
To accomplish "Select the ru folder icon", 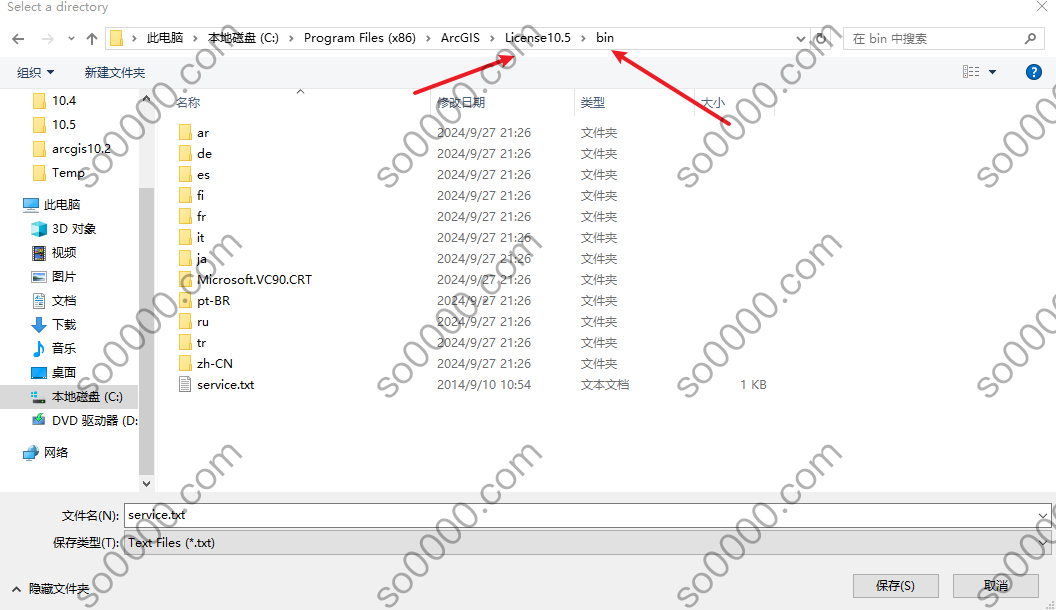I will [186, 321].
